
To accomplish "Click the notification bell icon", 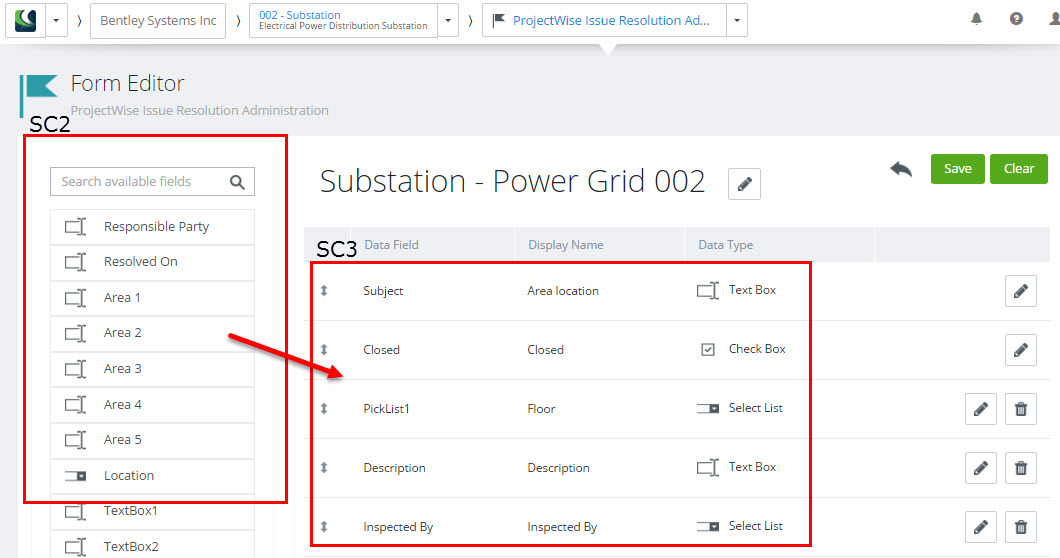I will coord(976,19).
